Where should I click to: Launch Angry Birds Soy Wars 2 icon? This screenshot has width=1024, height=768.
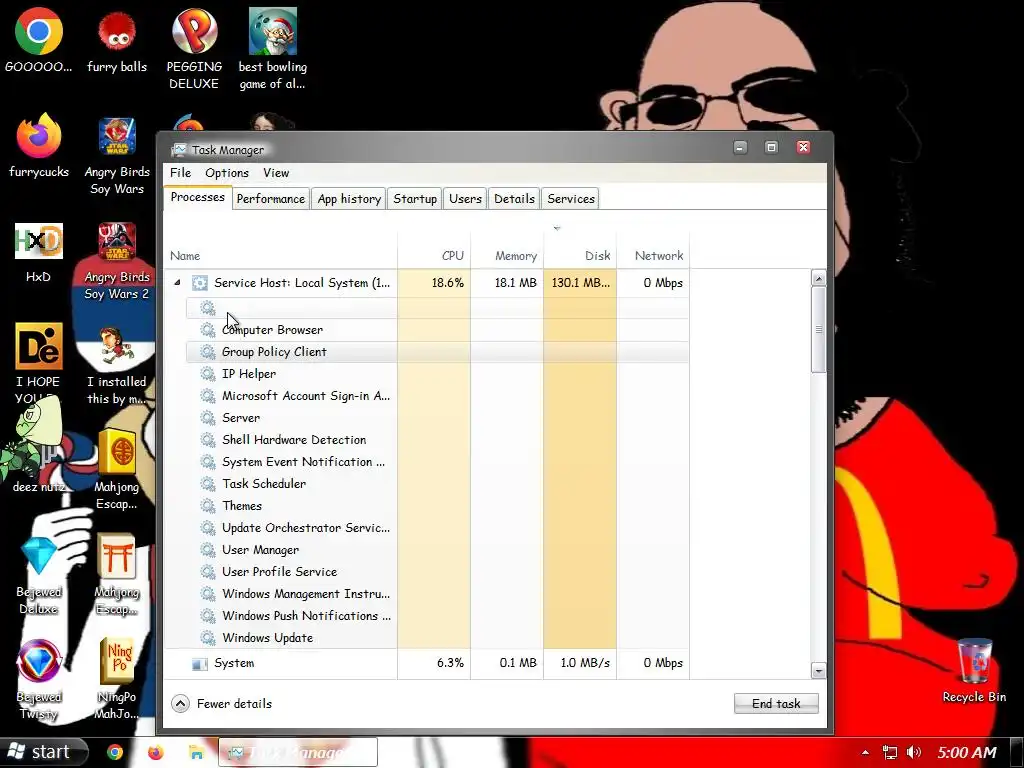pos(117,261)
